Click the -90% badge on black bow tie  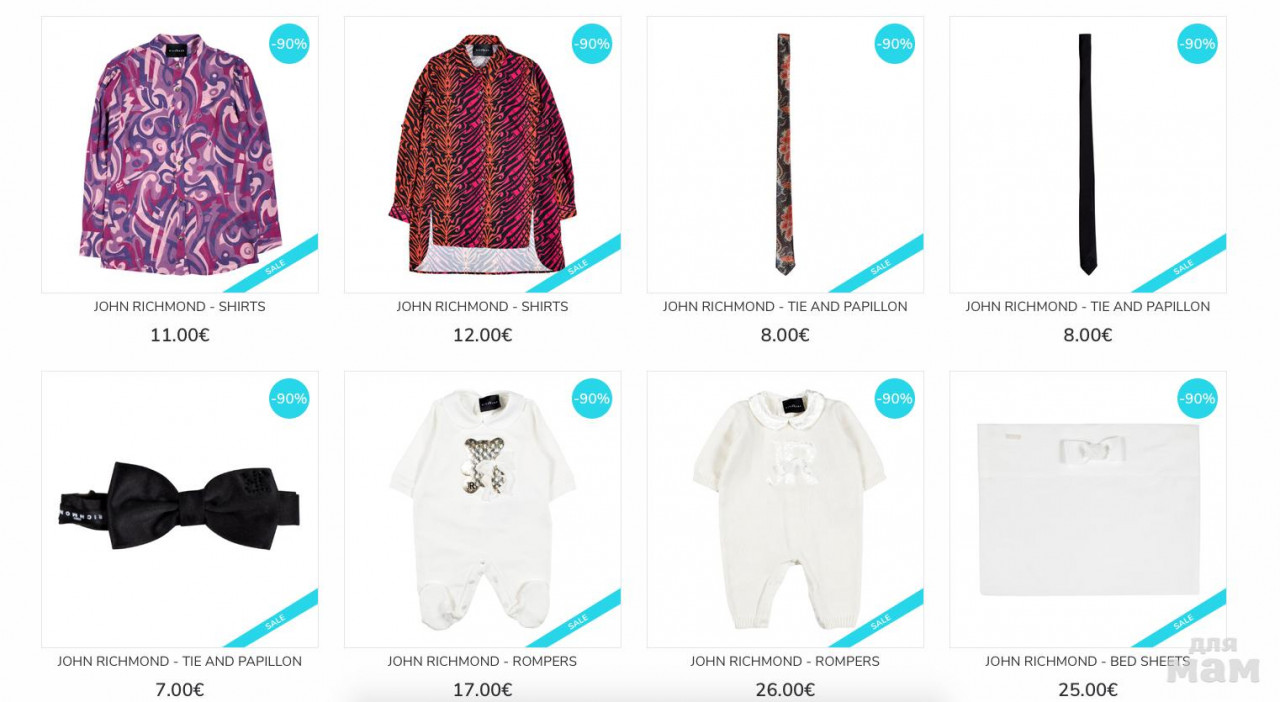[289, 399]
